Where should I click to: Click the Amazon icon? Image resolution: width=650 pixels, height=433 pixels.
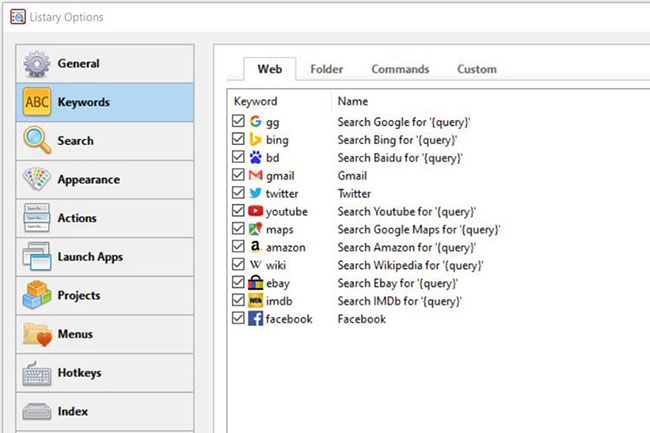coord(255,247)
